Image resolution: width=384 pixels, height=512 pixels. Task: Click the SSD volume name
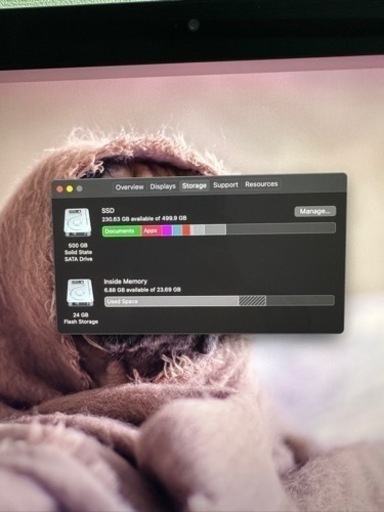click(x=108, y=211)
